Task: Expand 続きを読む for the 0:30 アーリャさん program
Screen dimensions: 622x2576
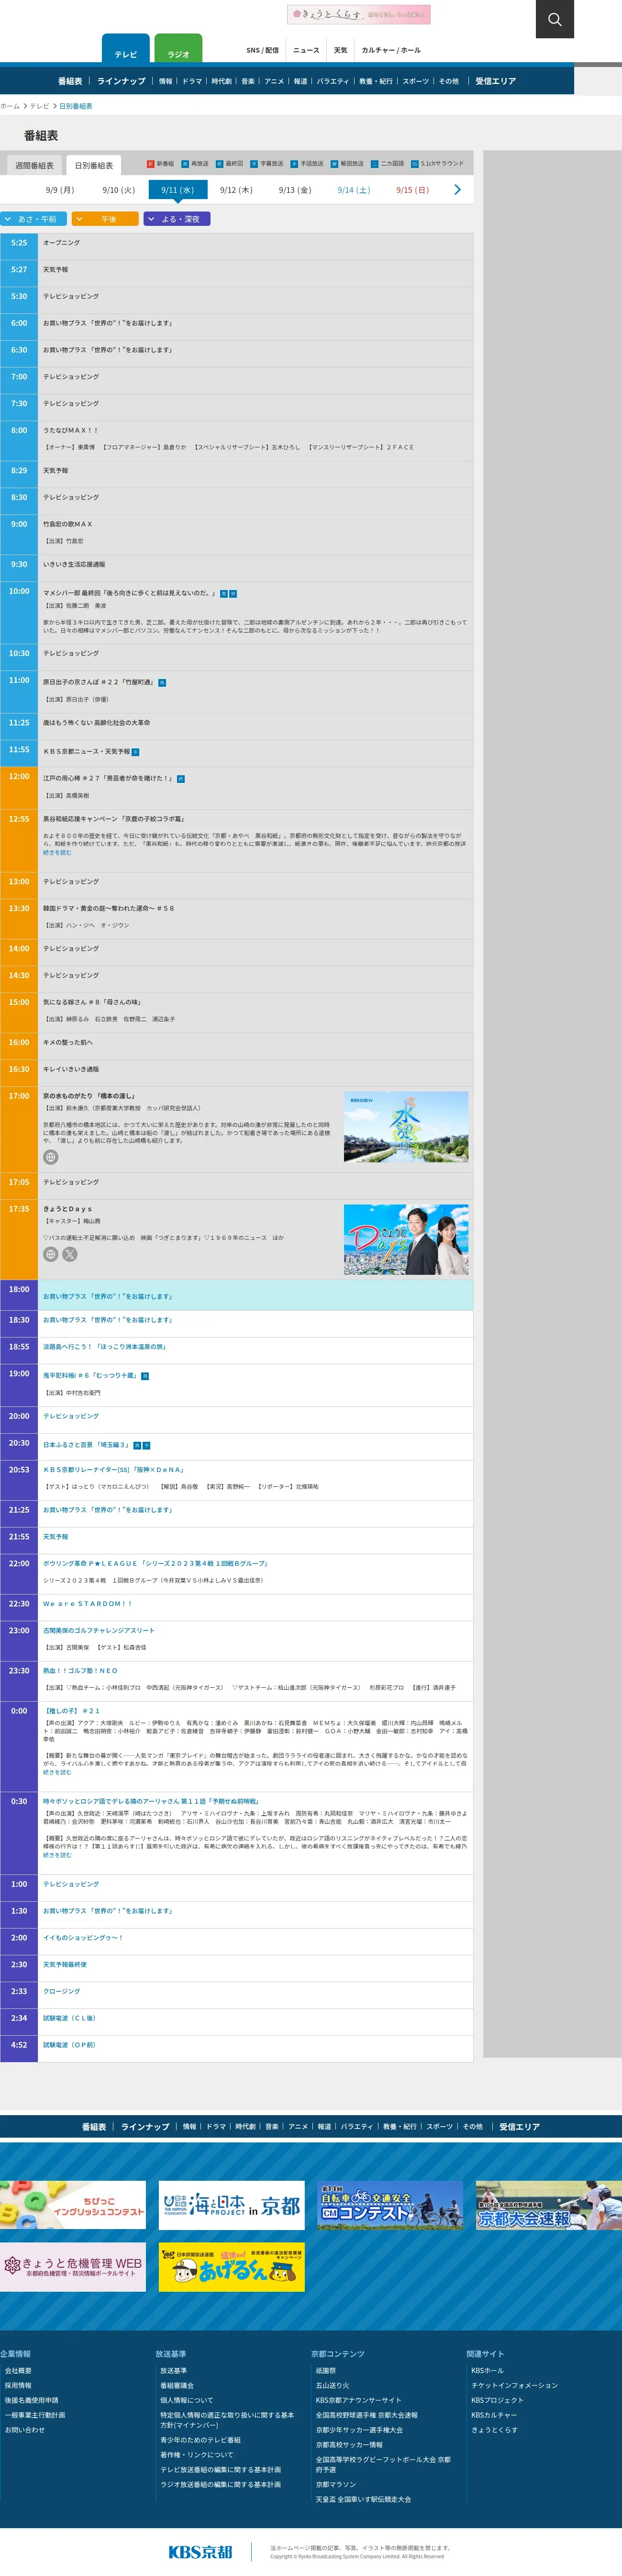Action: click(x=57, y=1855)
